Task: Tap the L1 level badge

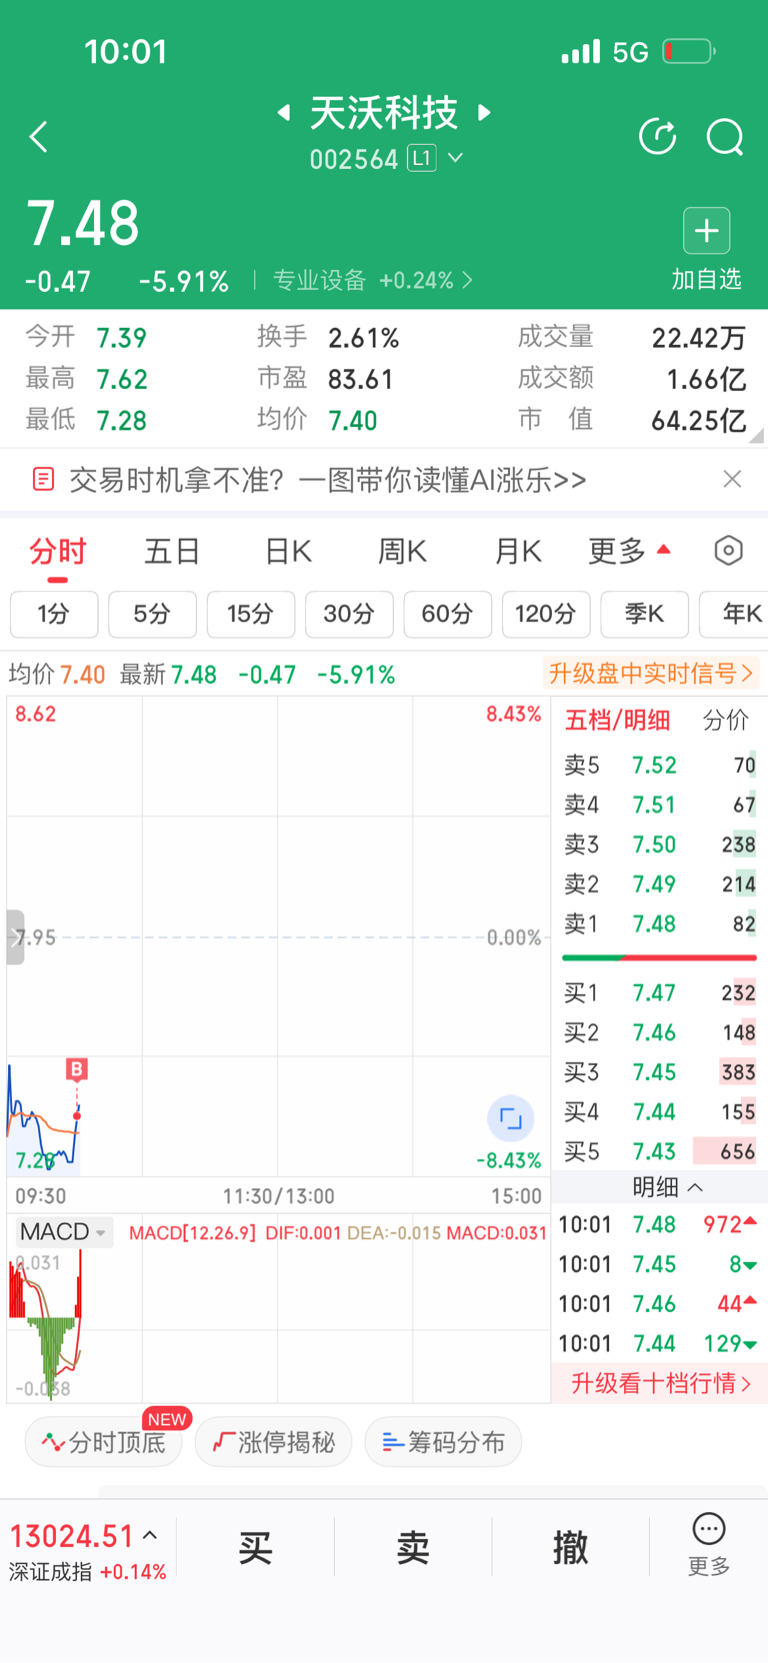Action: click(422, 158)
